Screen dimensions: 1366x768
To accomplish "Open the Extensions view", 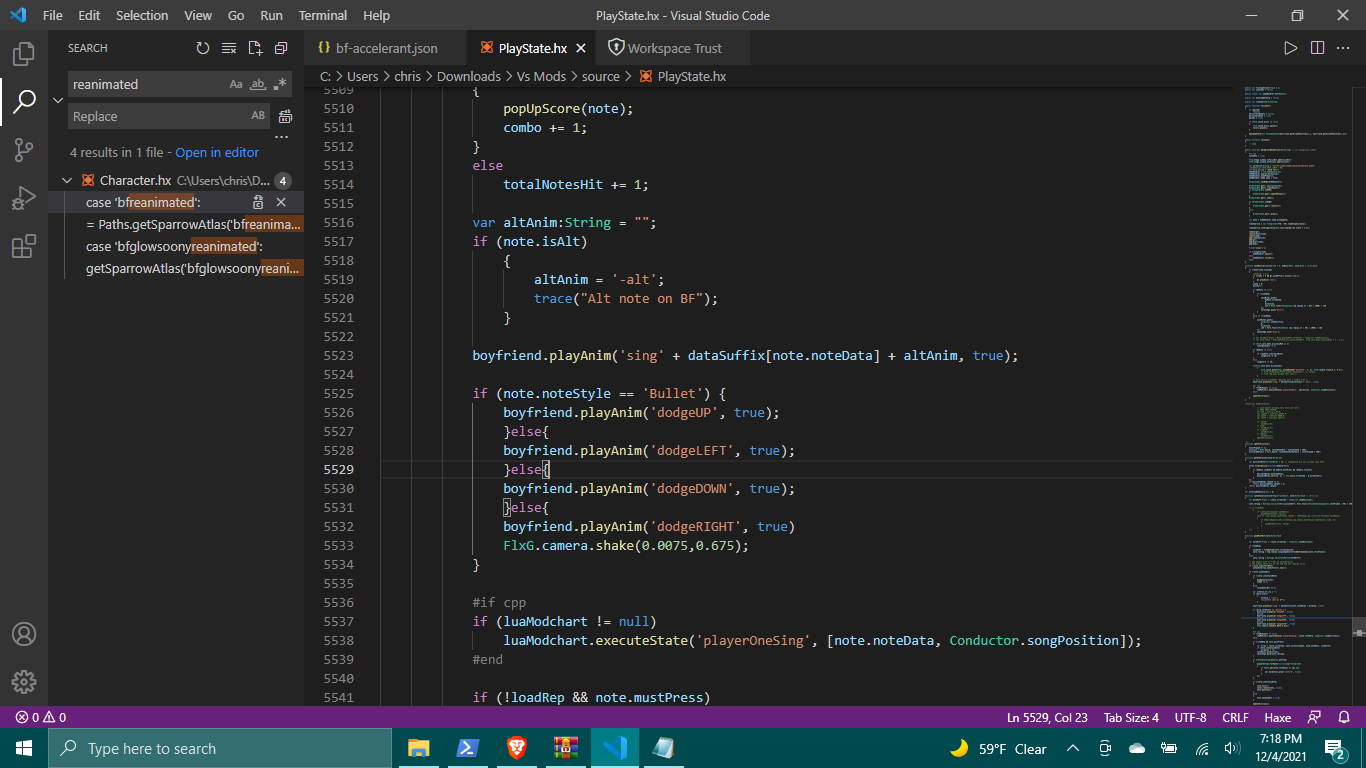I will [24, 246].
